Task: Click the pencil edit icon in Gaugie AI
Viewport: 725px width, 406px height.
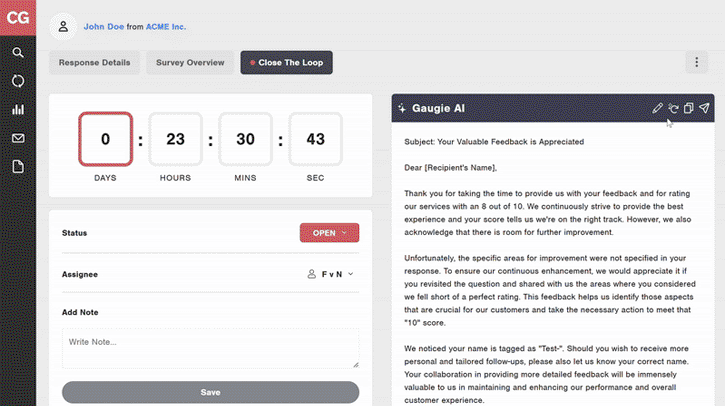Action: pos(657,108)
